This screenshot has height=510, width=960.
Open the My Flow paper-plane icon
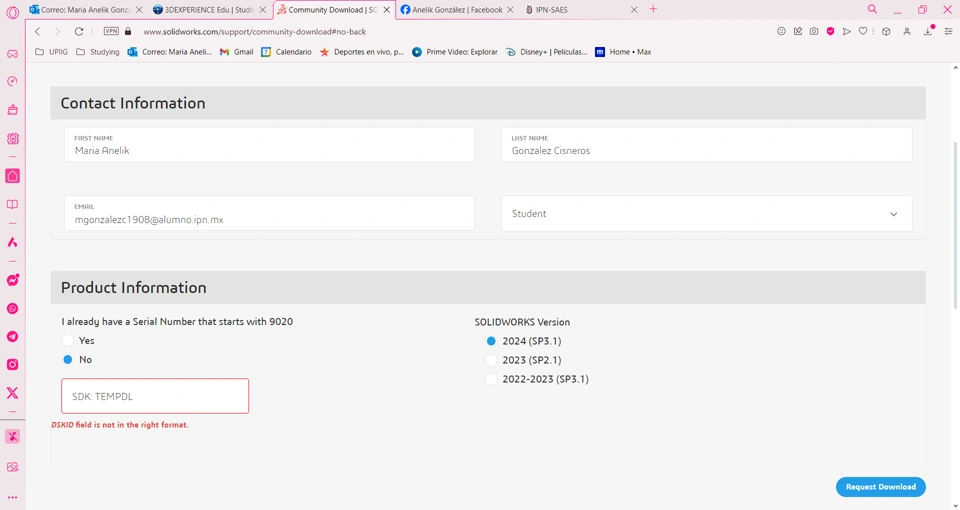click(847, 31)
